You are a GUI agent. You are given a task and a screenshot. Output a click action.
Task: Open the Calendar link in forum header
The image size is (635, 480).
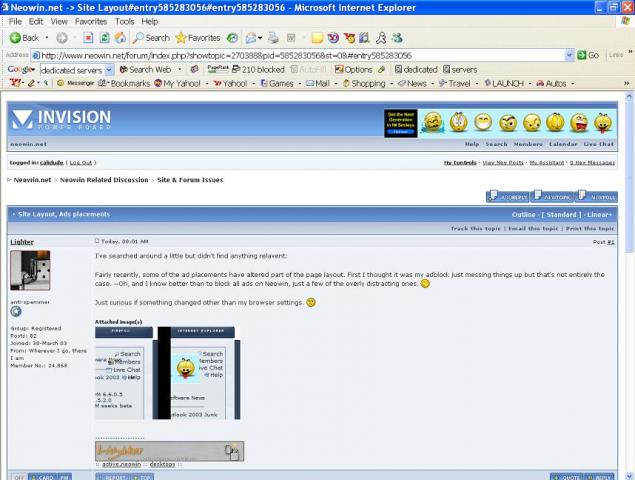[x=563, y=144]
